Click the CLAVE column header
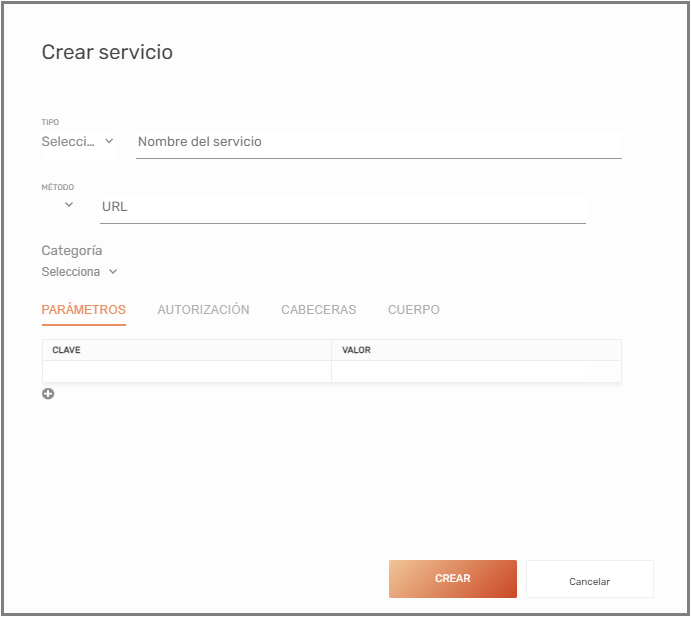Screen dimensions: 691x617 click(187, 350)
